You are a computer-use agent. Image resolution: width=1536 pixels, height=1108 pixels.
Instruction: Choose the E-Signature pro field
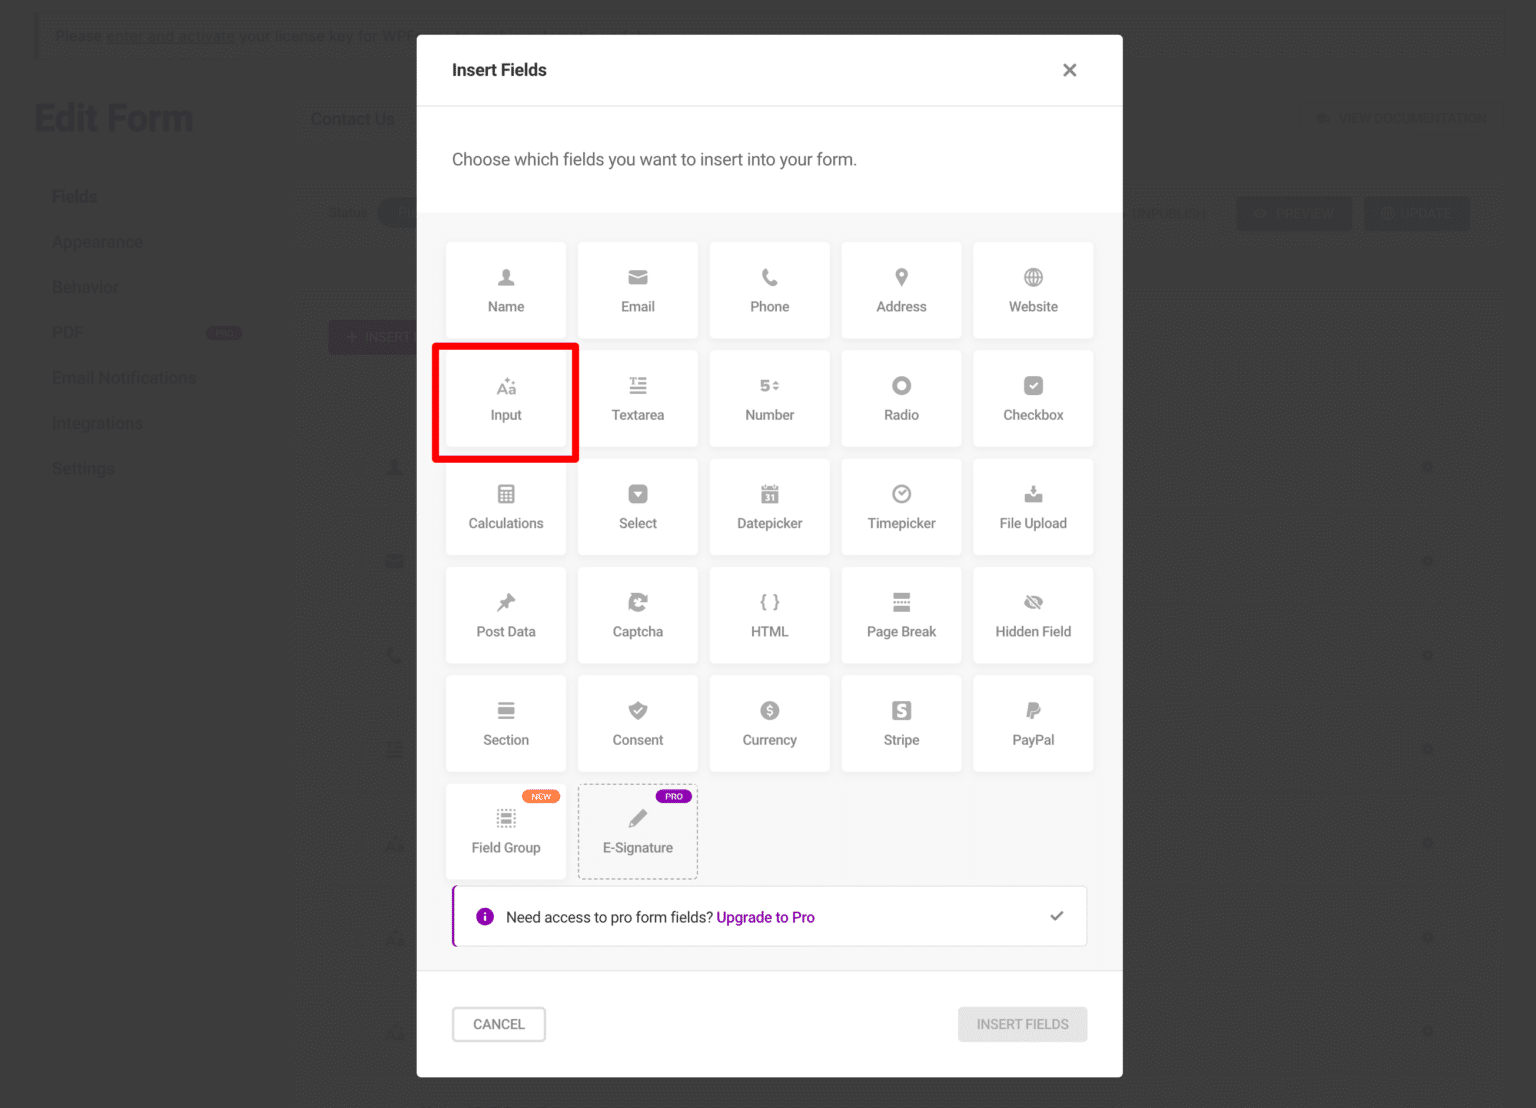click(637, 831)
